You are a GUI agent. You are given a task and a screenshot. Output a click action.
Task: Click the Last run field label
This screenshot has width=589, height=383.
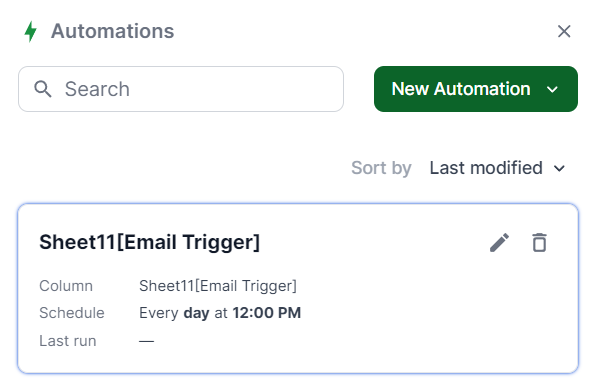point(68,341)
